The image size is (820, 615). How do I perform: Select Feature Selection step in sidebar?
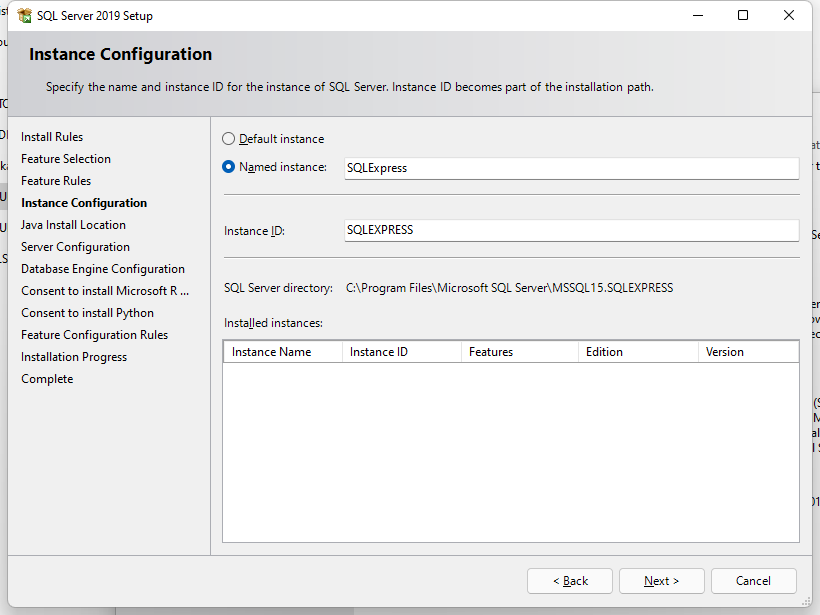tap(66, 159)
